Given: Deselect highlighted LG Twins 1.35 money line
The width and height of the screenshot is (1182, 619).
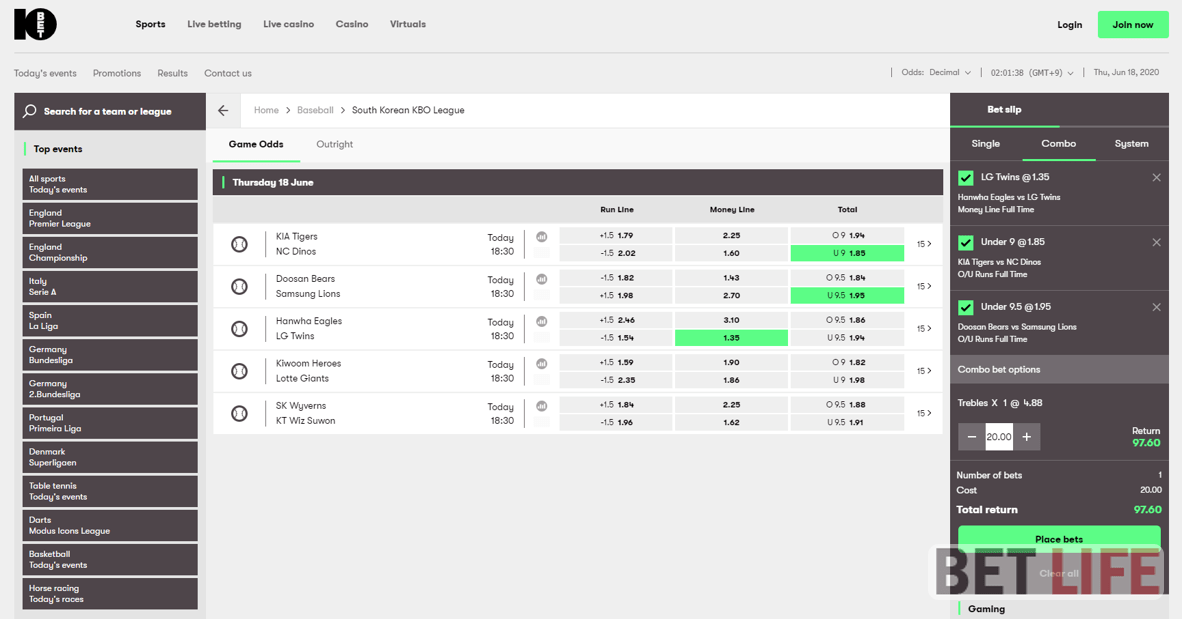Looking at the screenshot, I should (731, 338).
